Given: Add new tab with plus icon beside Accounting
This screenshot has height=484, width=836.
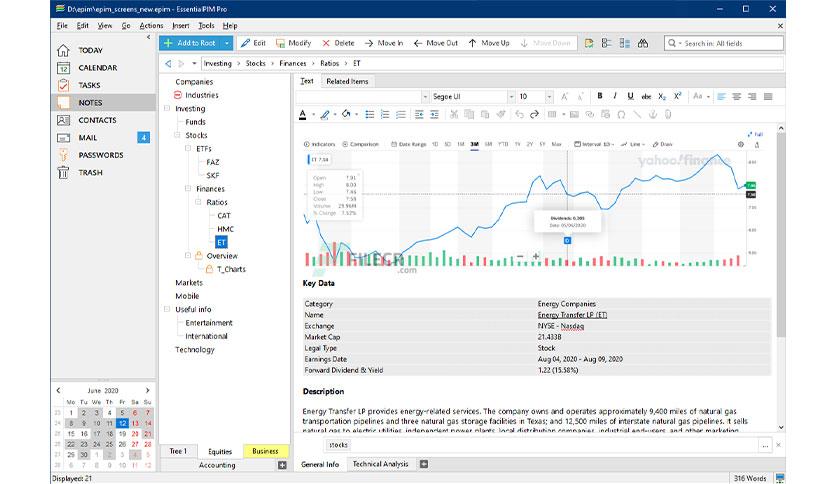Looking at the screenshot, I should click(282, 465).
